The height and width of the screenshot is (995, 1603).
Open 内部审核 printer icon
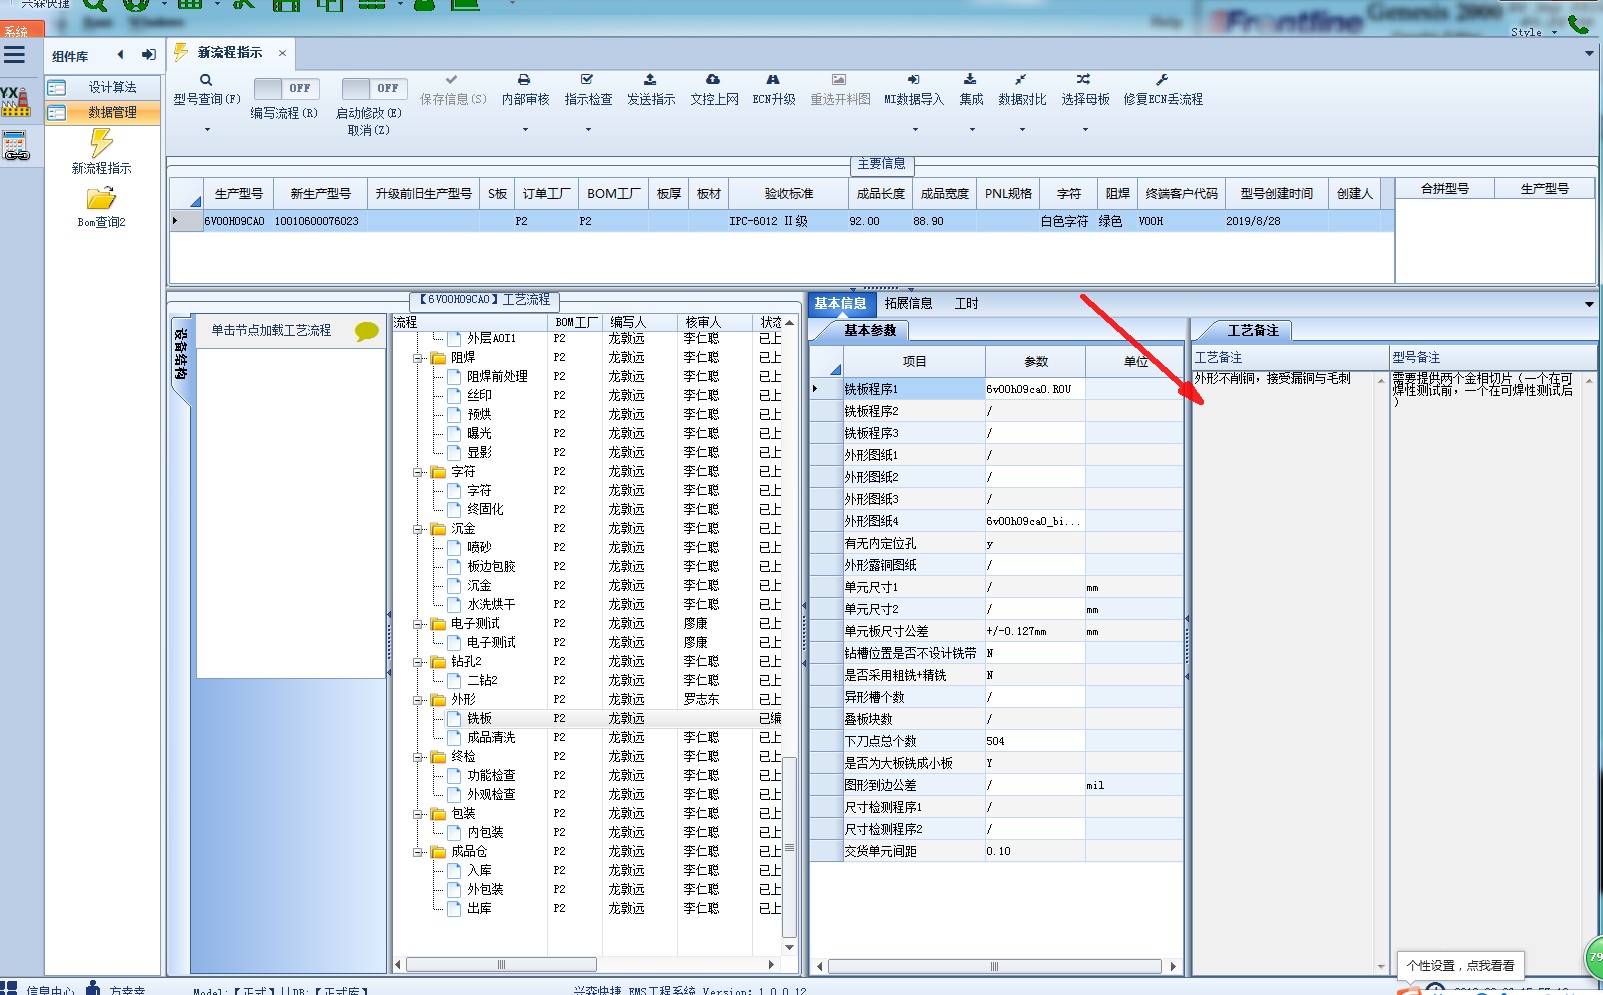click(x=524, y=79)
